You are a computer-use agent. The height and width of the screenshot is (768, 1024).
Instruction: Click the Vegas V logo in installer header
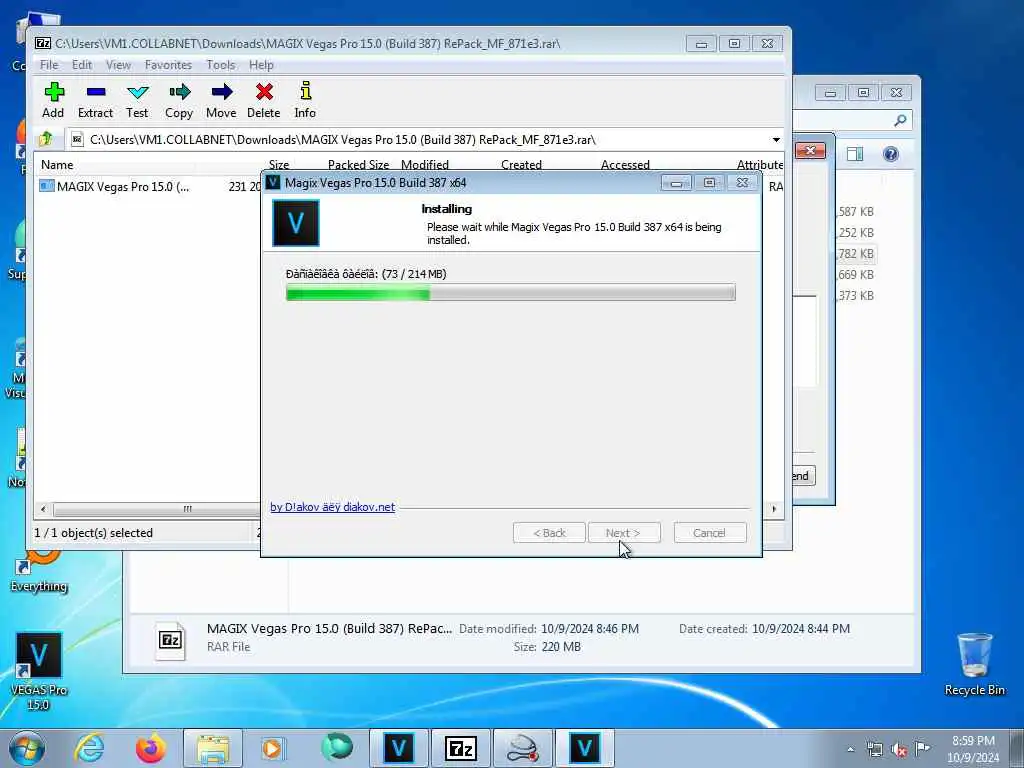tap(296, 223)
